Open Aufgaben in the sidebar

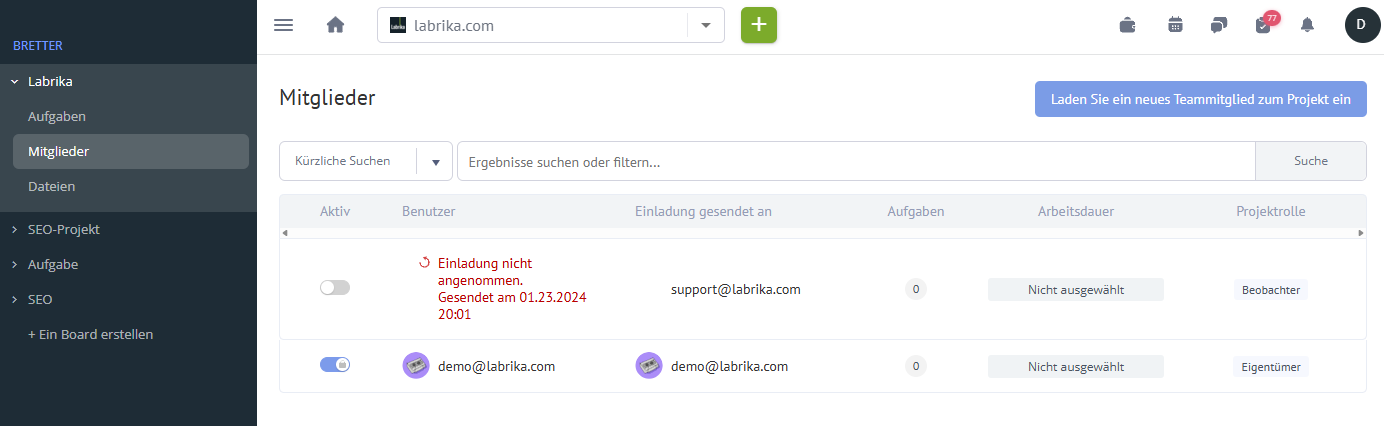[57, 116]
